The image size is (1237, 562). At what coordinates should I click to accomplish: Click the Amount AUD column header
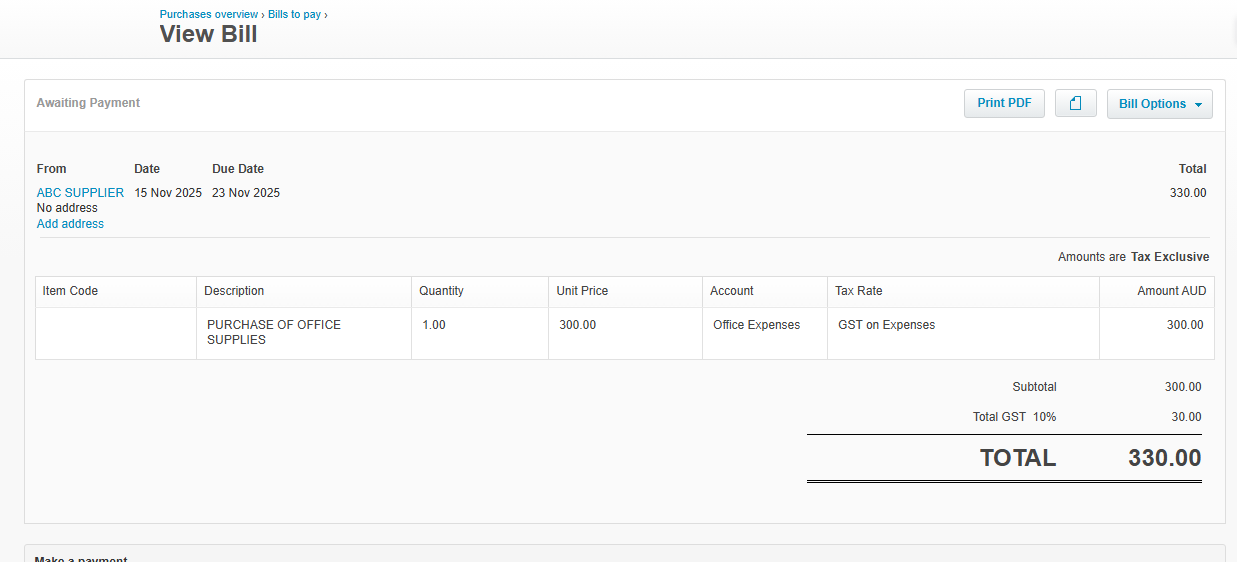(x=1171, y=291)
